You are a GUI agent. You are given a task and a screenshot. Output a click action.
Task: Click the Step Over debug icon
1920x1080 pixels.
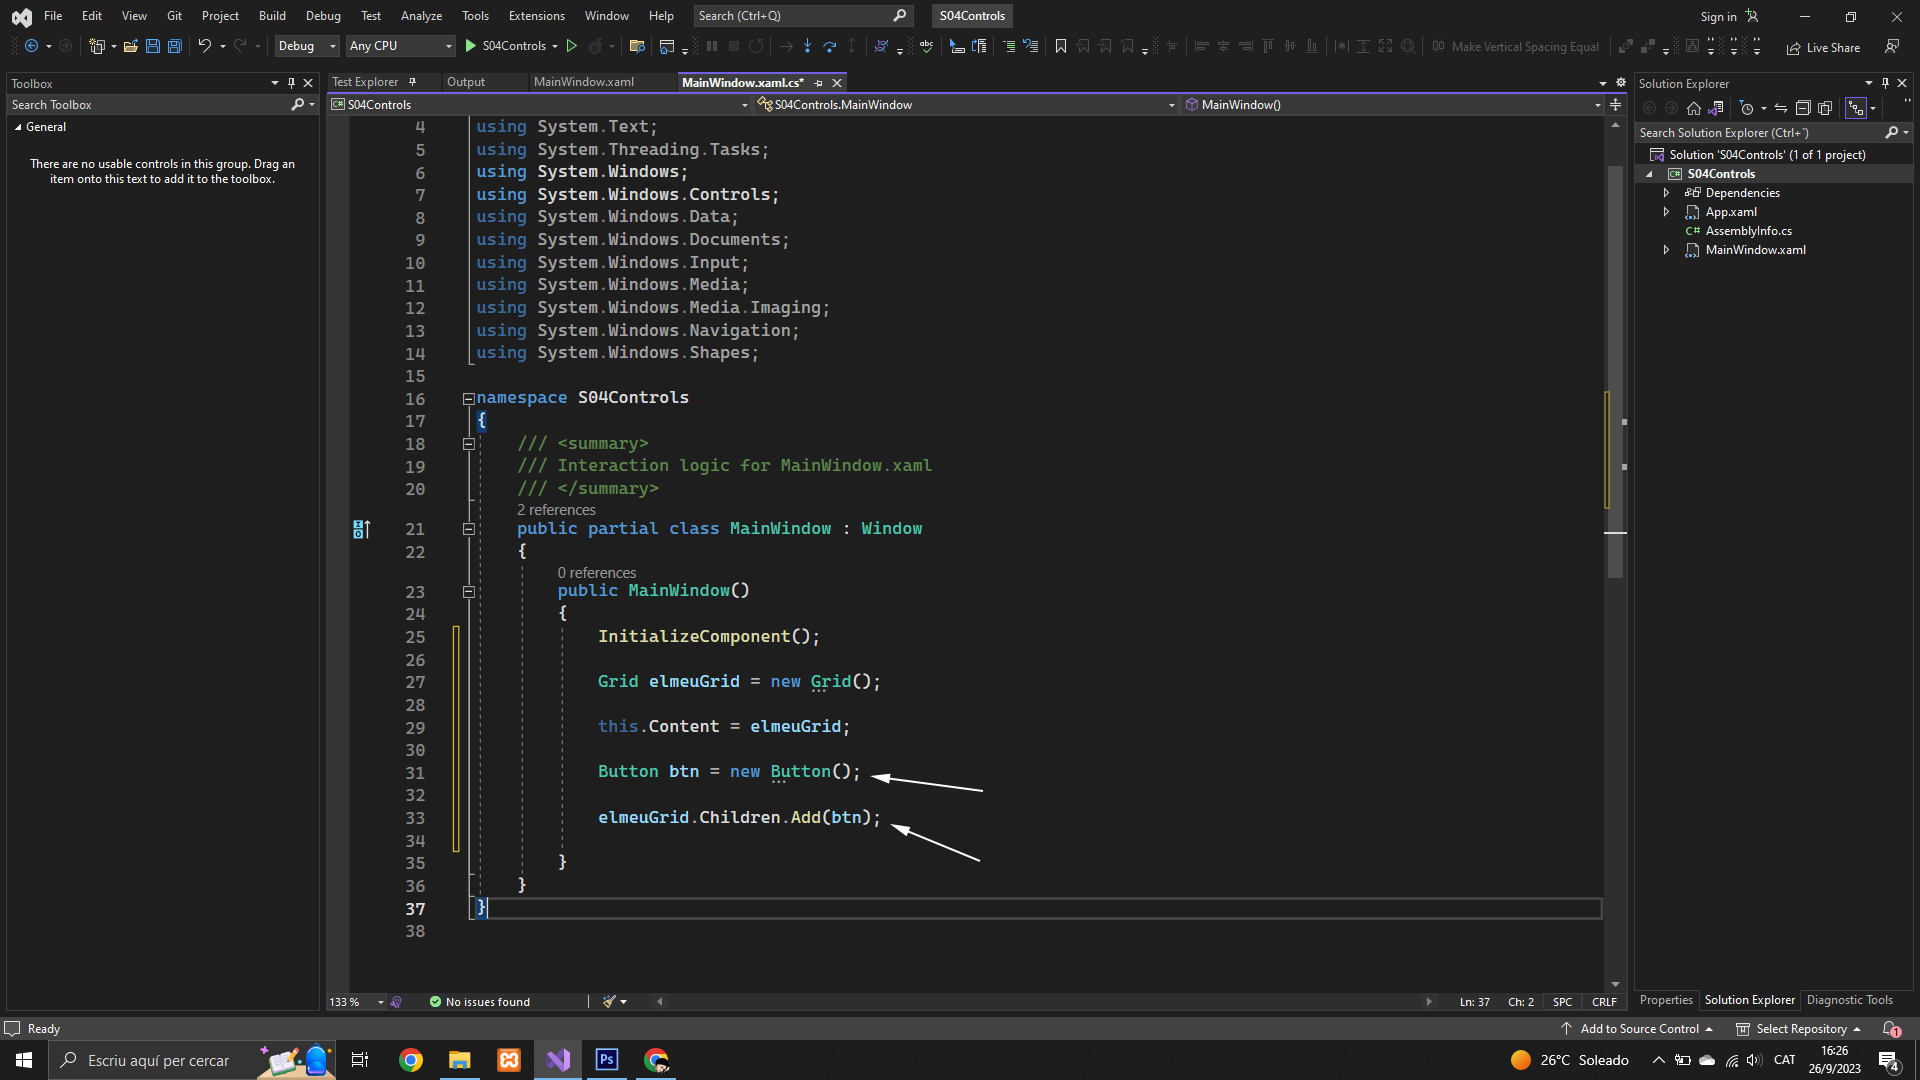pos(829,46)
